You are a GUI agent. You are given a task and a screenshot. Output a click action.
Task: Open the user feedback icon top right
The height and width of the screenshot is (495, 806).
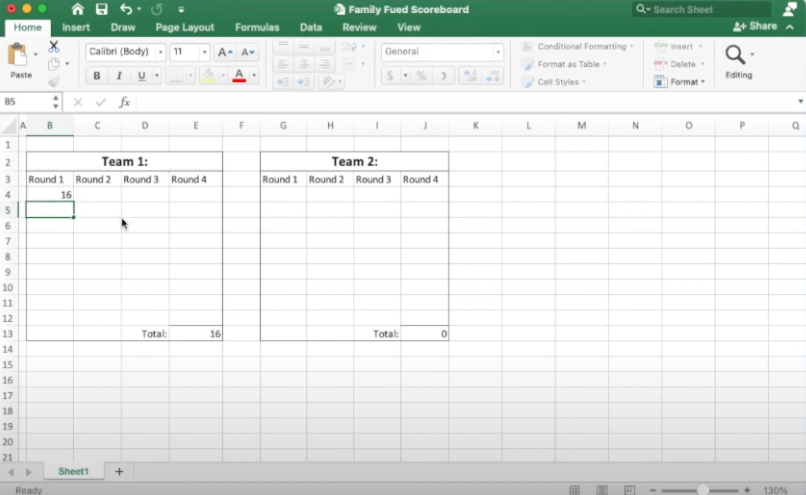tap(790, 9)
